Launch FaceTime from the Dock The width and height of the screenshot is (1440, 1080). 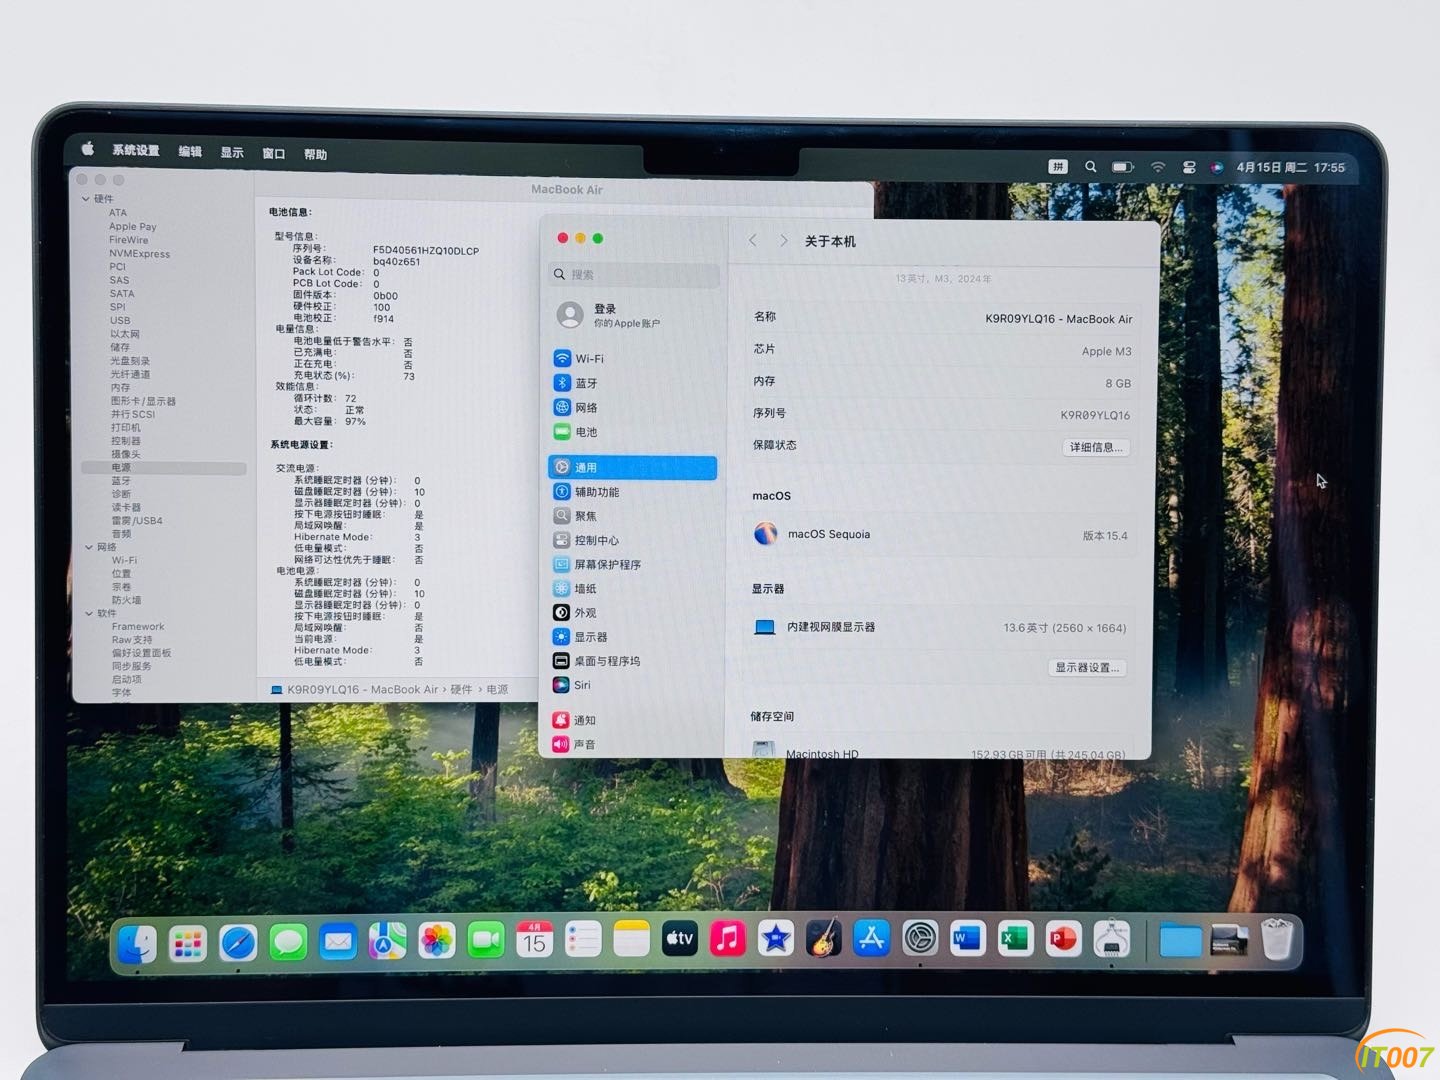pyautogui.click(x=486, y=940)
